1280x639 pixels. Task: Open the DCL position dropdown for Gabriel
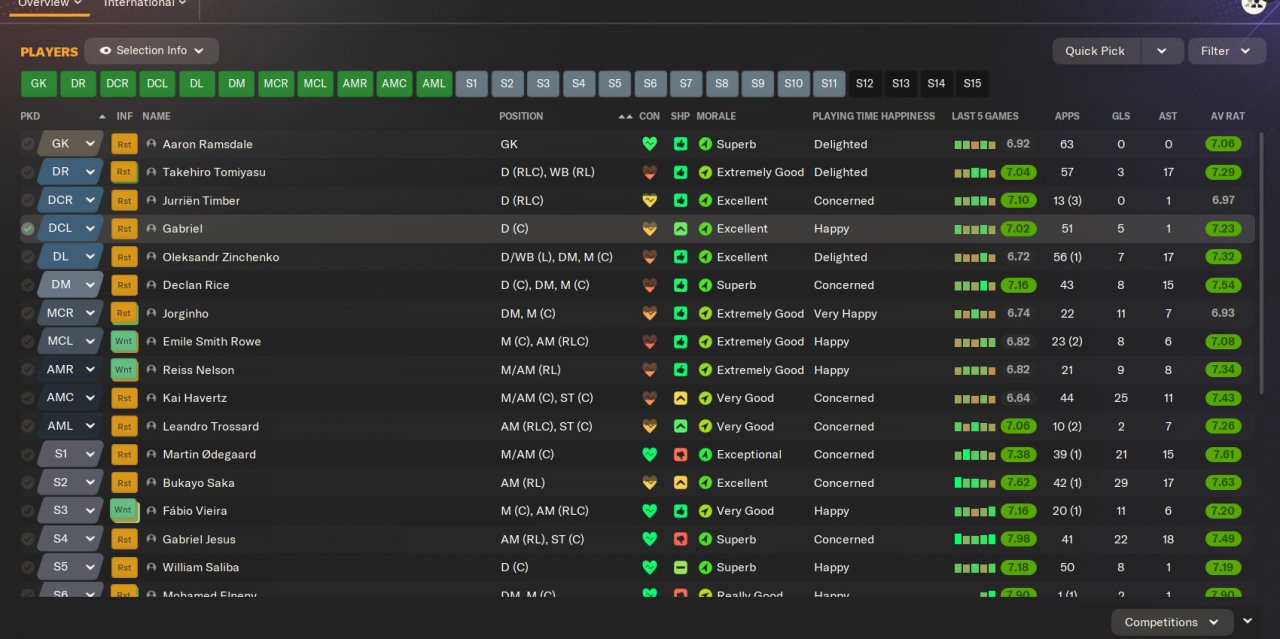(x=91, y=229)
